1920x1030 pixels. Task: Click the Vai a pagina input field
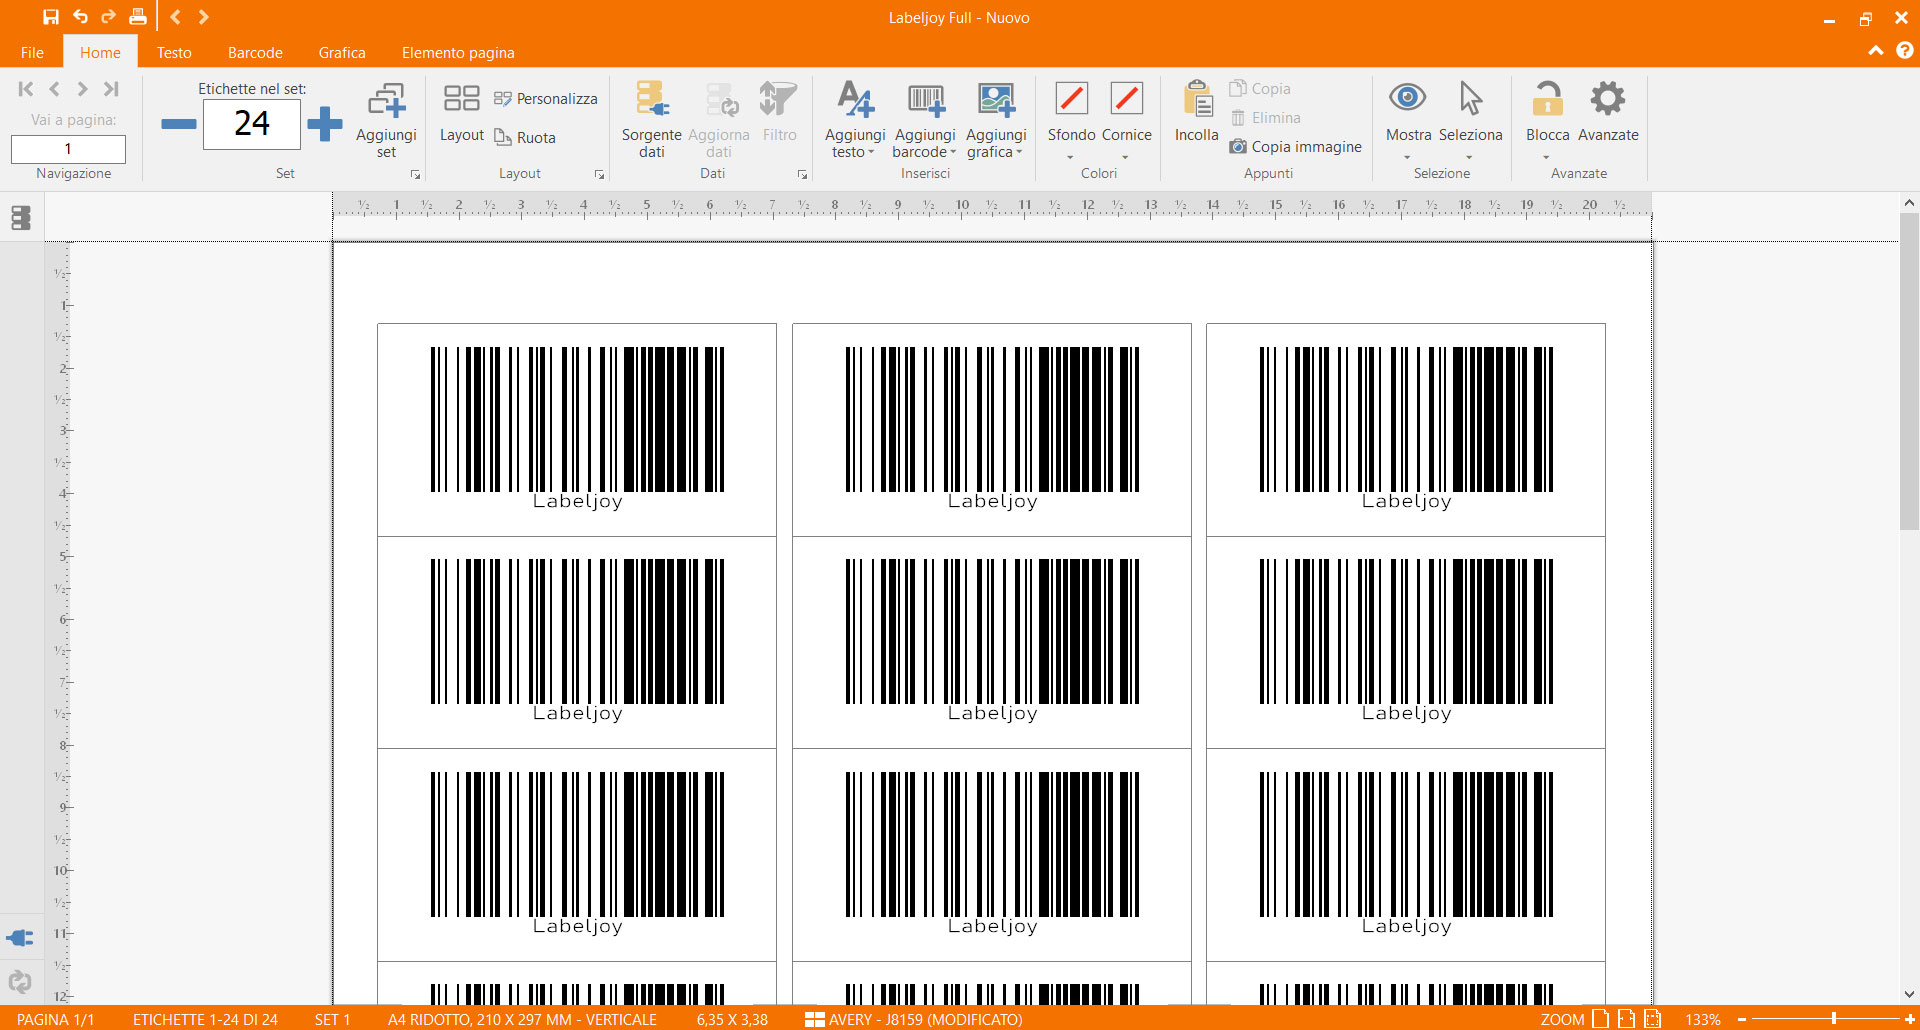point(68,149)
